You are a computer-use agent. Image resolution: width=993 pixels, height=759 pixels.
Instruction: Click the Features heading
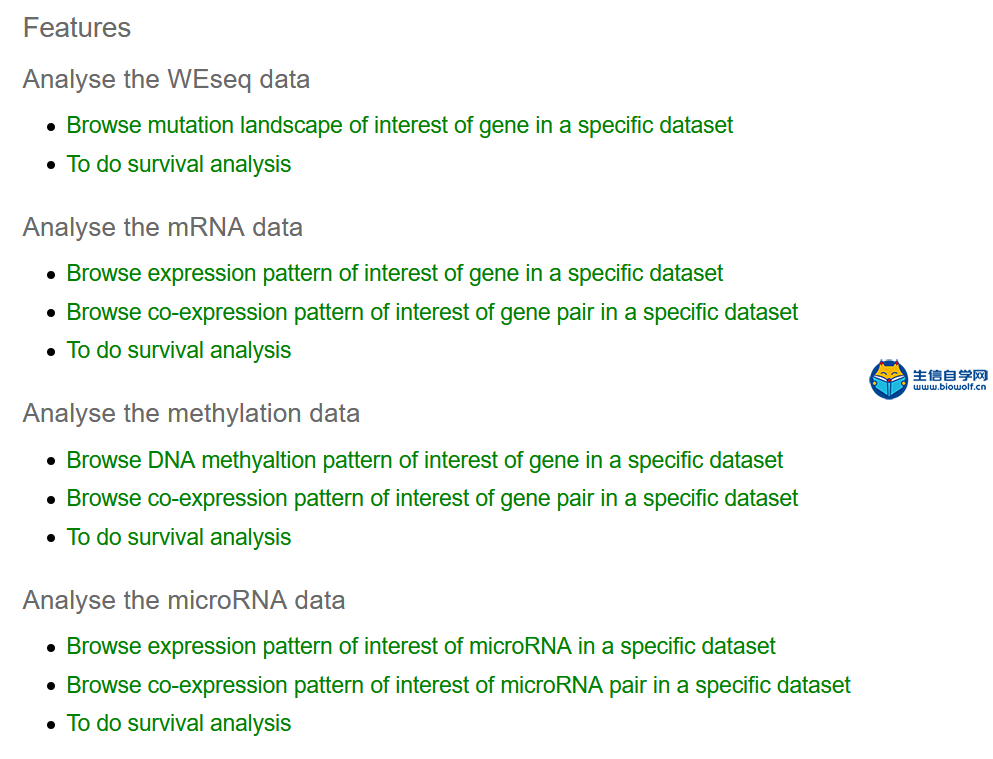[x=77, y=28]
